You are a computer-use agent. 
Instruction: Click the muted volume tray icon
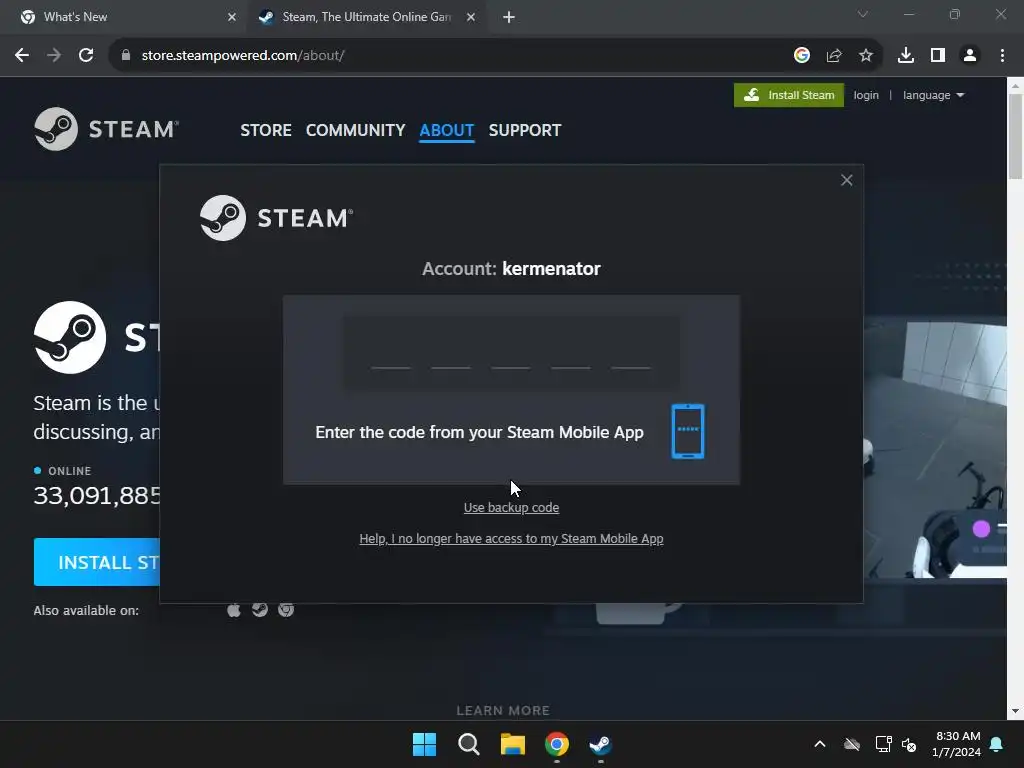point(908,744)
